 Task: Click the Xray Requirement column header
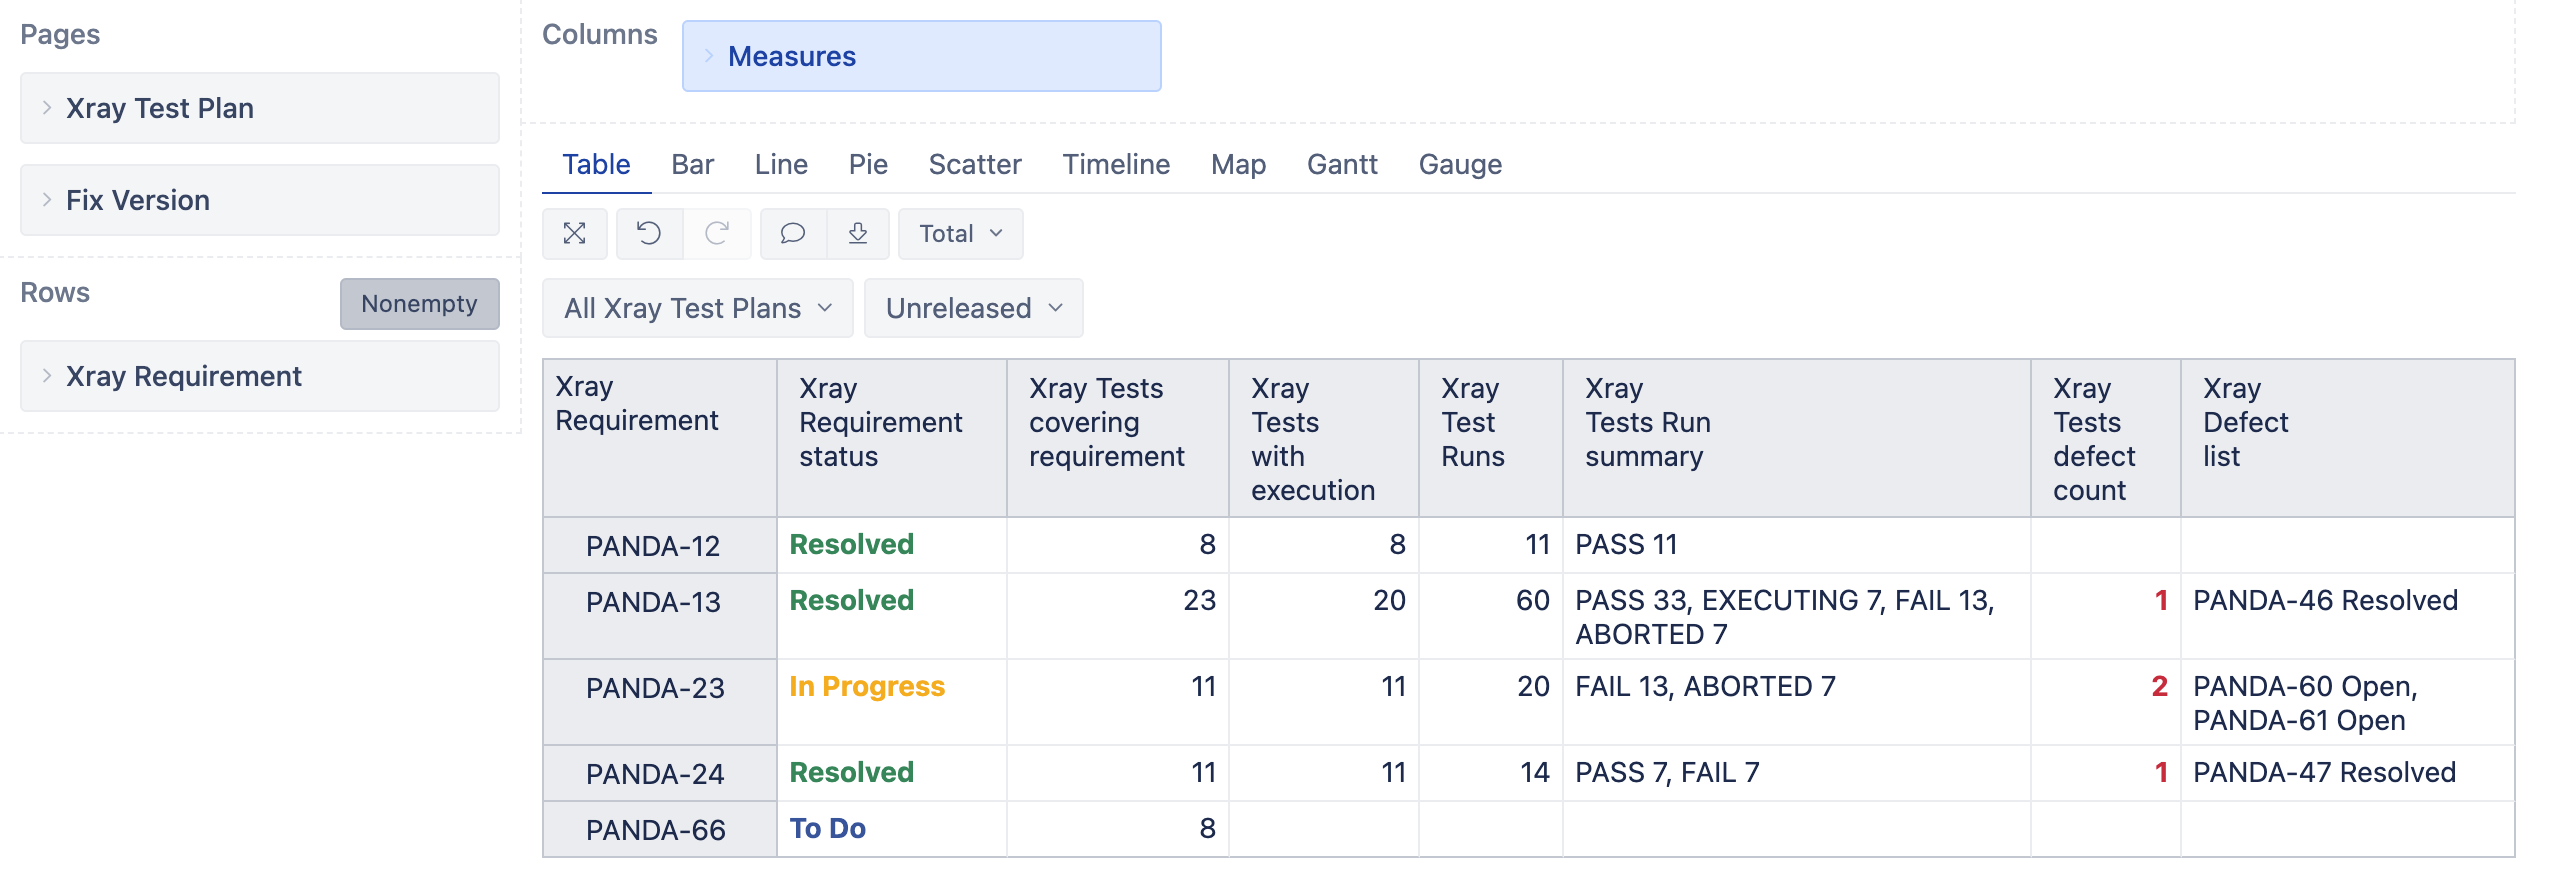tap(660, 438)
